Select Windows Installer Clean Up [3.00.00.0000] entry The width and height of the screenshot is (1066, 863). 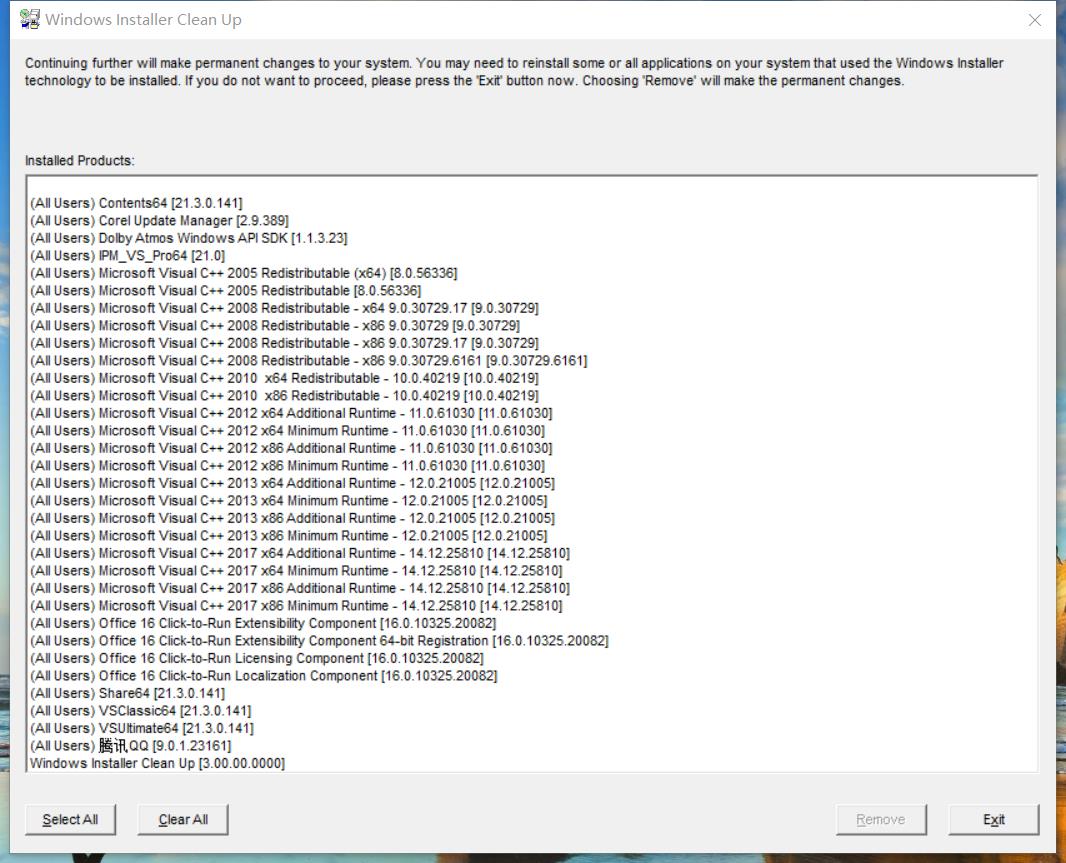coord(157,763)
